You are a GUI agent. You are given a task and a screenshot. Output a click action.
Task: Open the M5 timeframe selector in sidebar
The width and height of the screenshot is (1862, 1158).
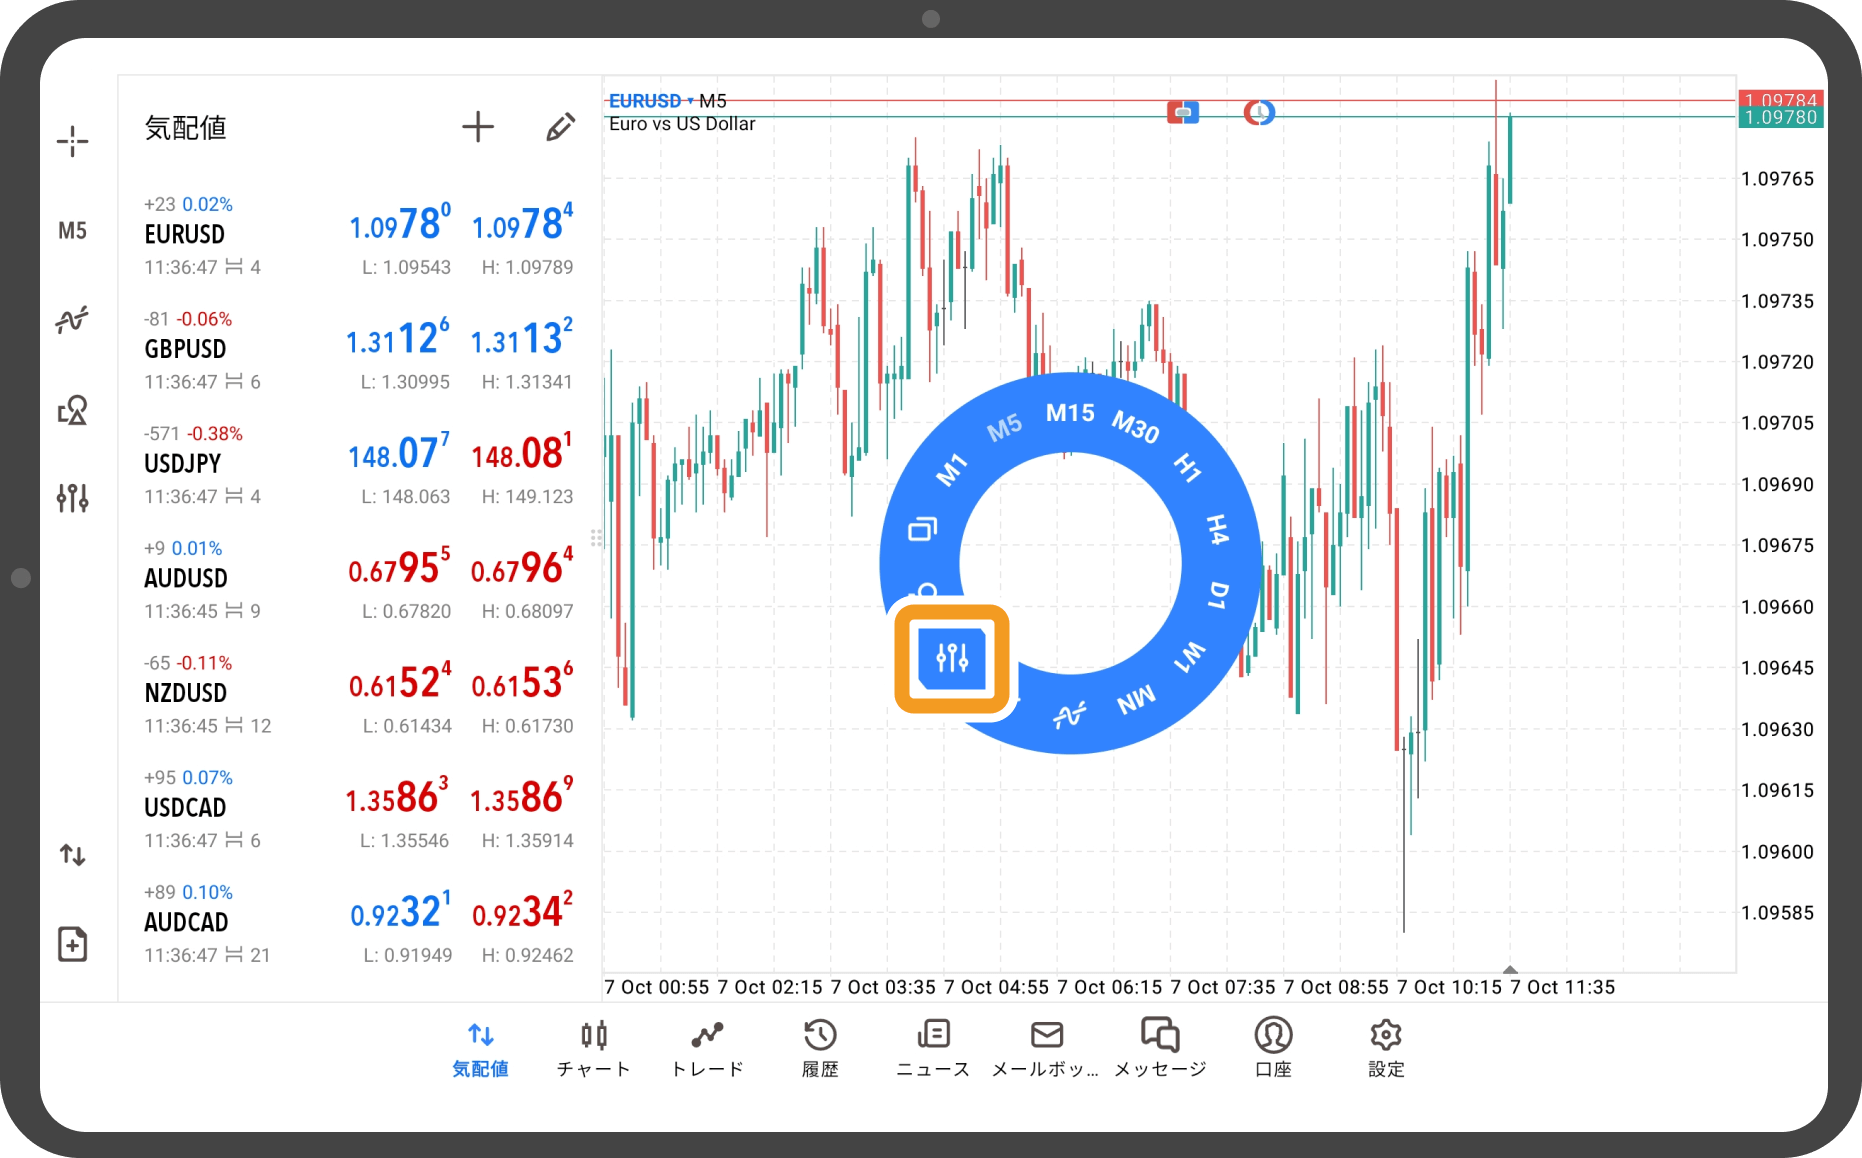72,231
